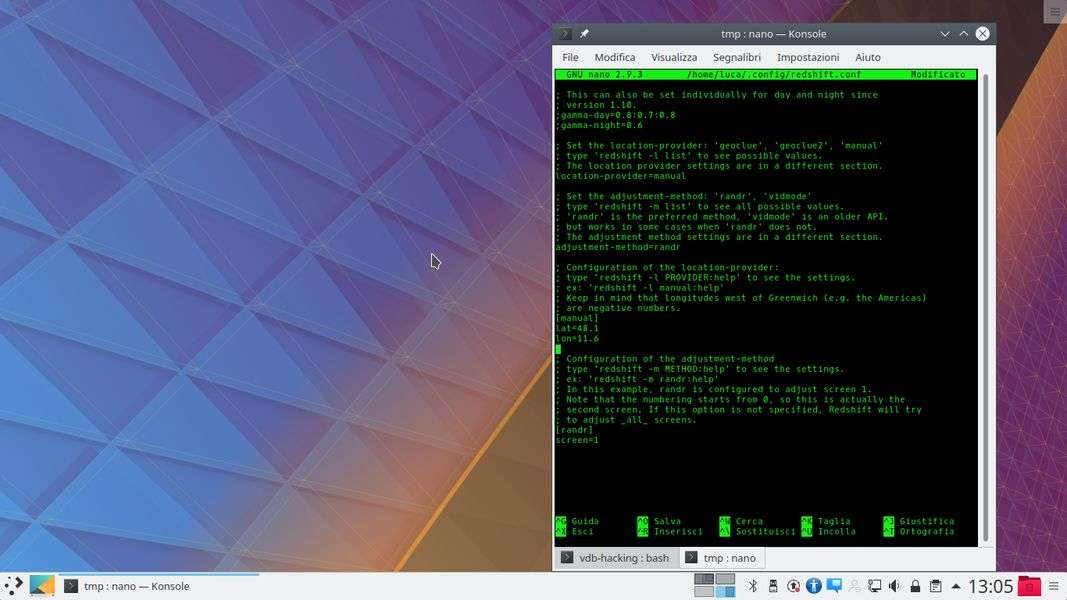This screenshot has width=1067, height=600.
Task: Click the Bluetooth tray icon
Action: pos(754,586)
